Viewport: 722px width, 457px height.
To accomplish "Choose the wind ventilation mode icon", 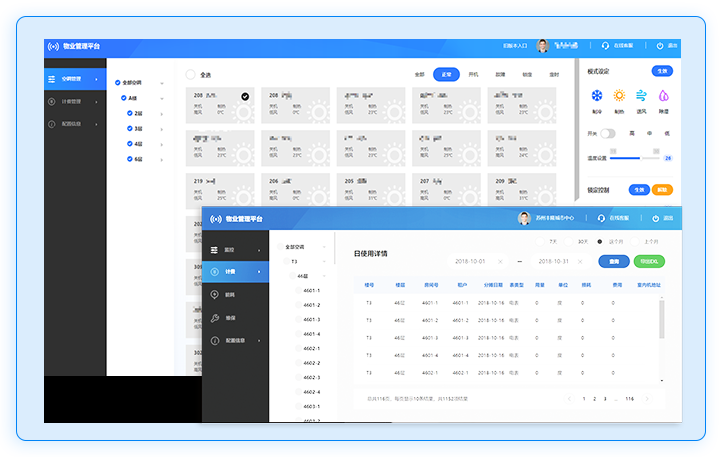I will [642, 96].
